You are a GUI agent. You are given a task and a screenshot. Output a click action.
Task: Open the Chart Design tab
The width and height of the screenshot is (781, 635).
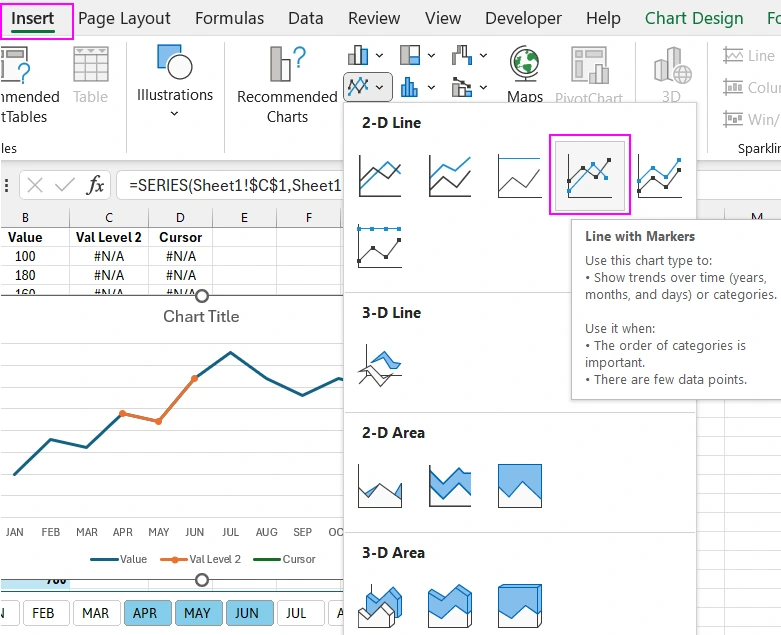[694, 18]
